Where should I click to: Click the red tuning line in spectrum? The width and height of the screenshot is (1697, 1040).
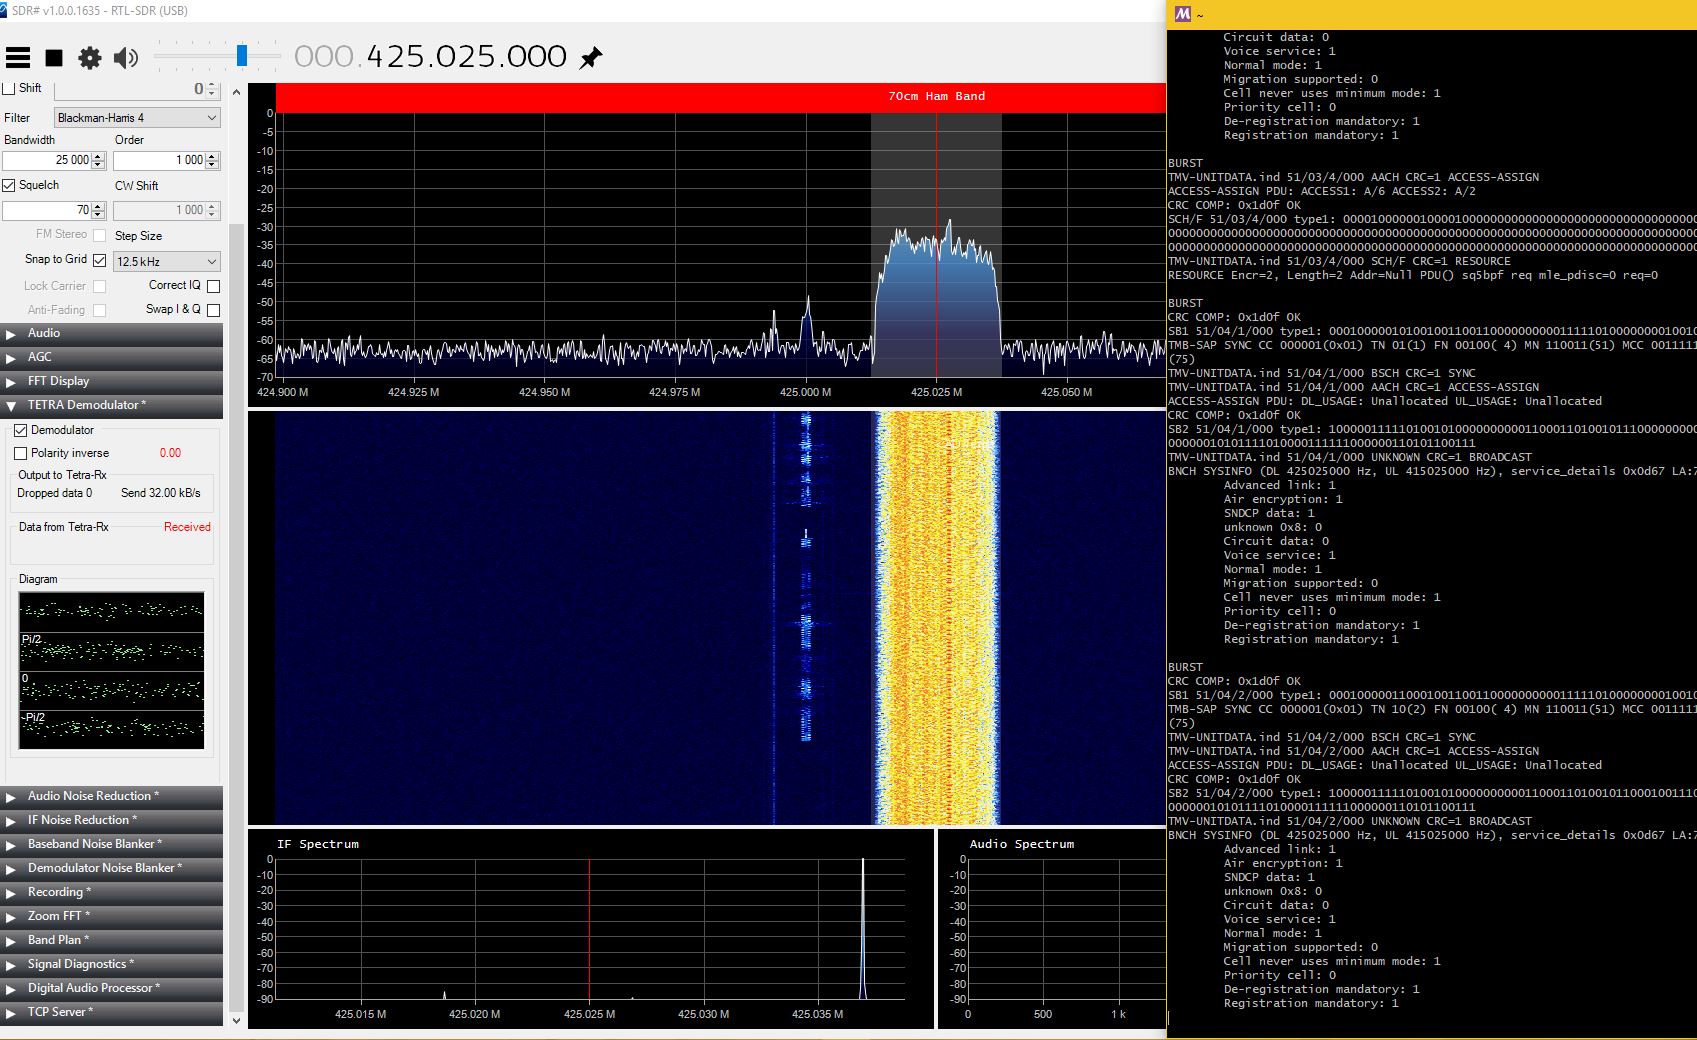point(937,245)
